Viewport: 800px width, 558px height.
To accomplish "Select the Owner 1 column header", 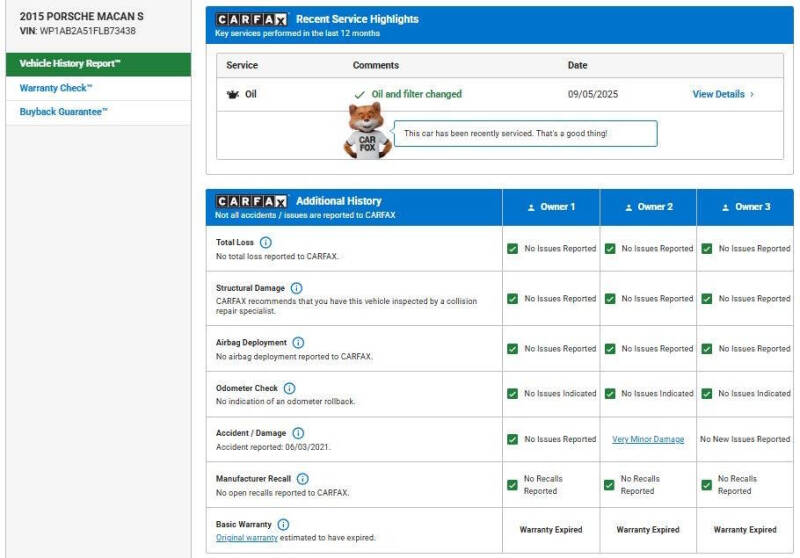I will click(x=551, y=207).
